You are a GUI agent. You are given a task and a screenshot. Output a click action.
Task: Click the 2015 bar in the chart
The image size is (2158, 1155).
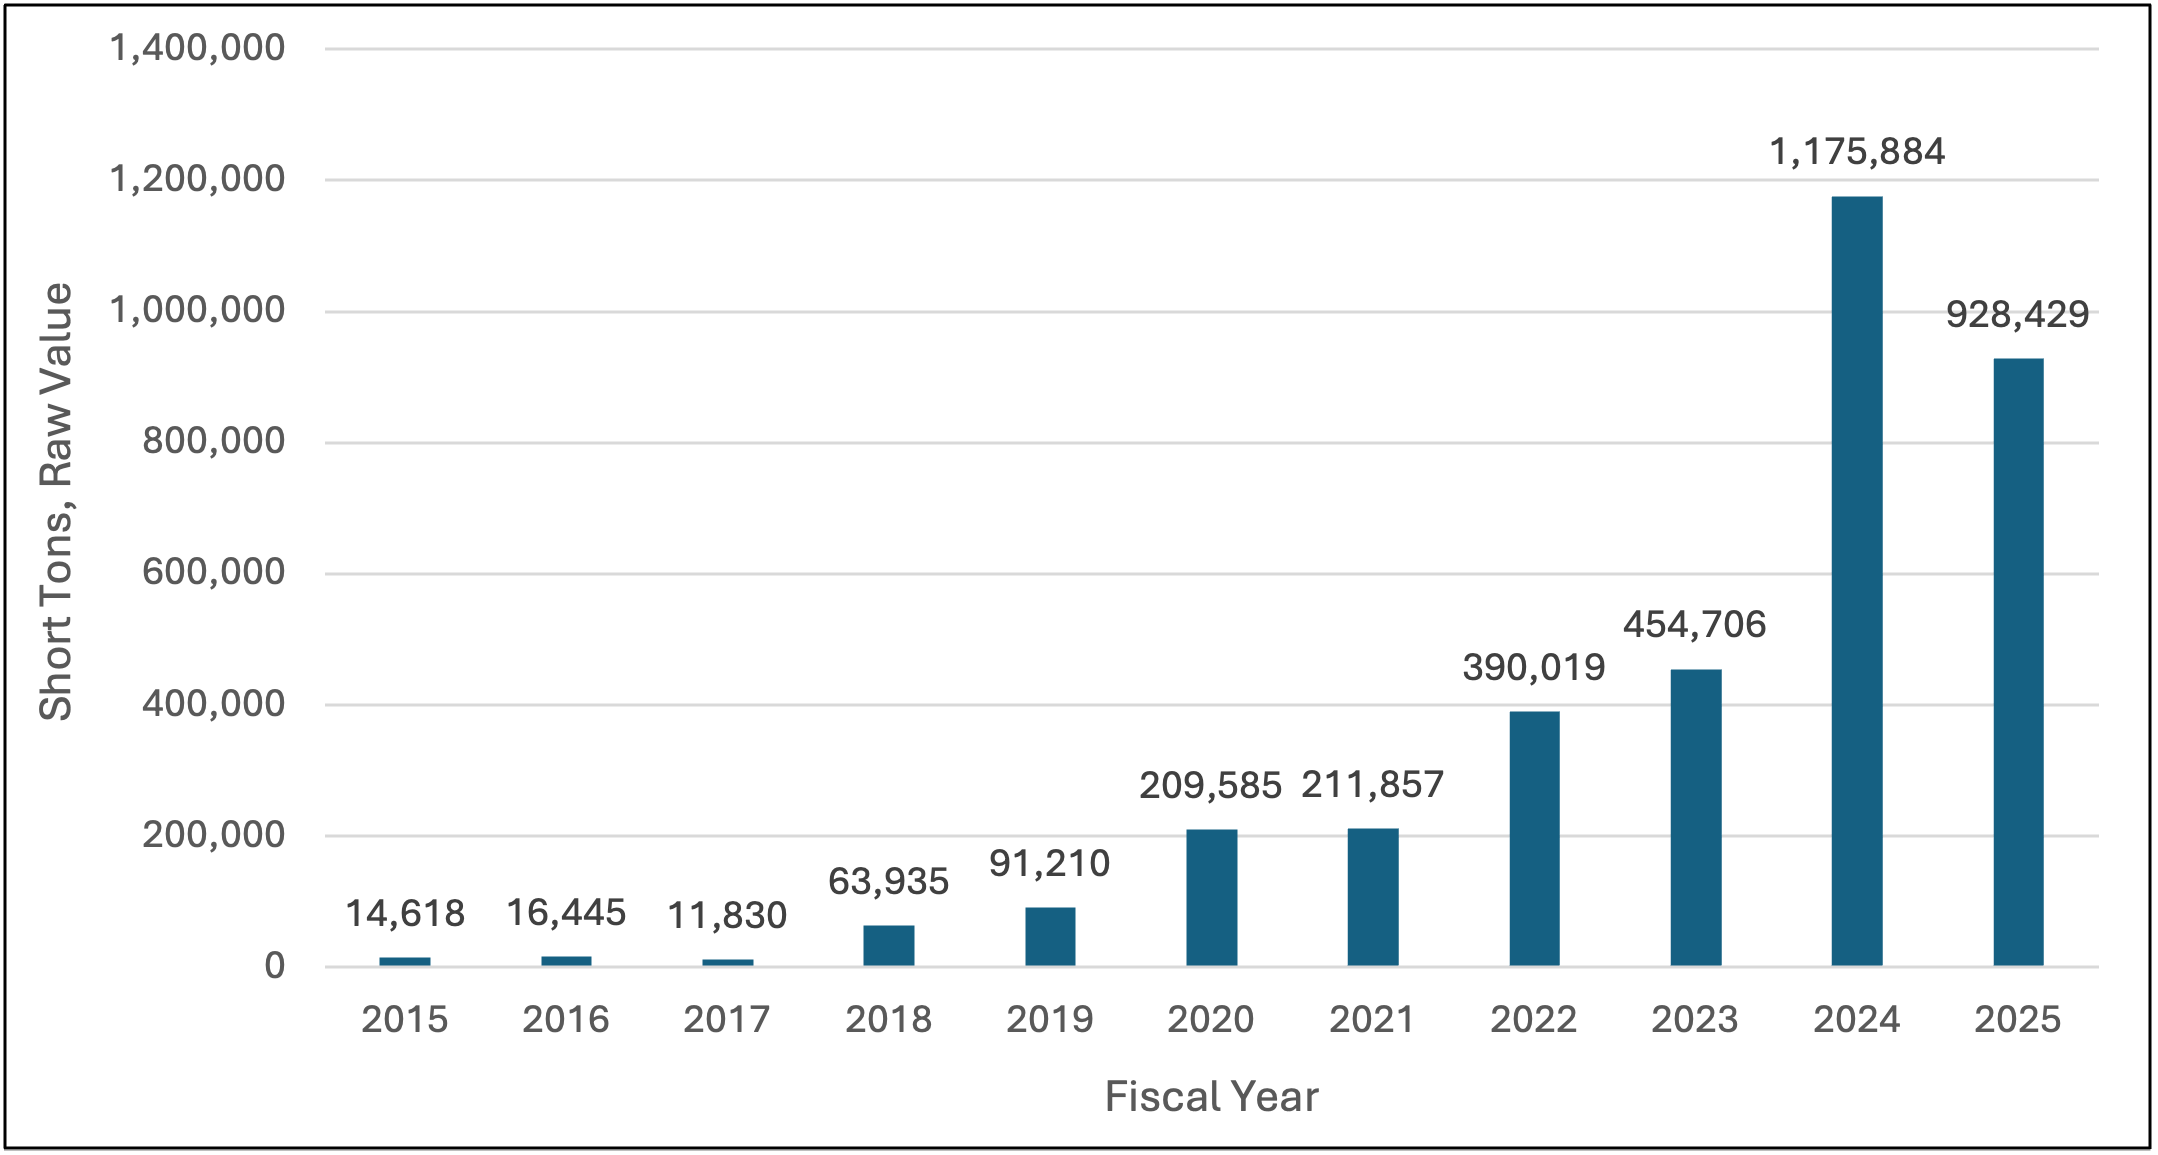coord(405,961)
